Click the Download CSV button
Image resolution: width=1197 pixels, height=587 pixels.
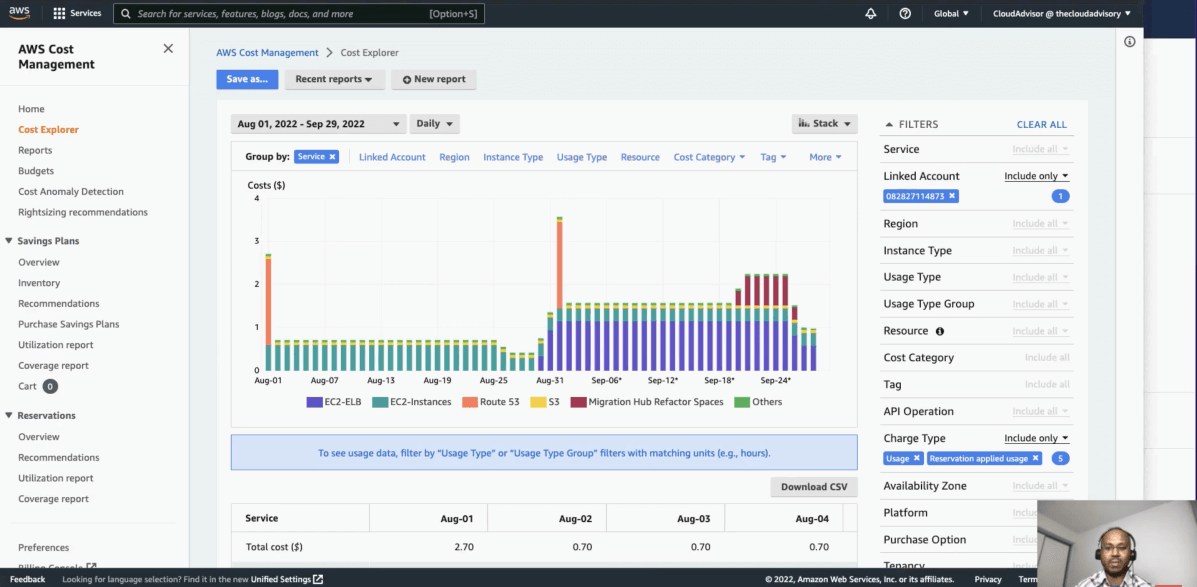coord(813,487)
